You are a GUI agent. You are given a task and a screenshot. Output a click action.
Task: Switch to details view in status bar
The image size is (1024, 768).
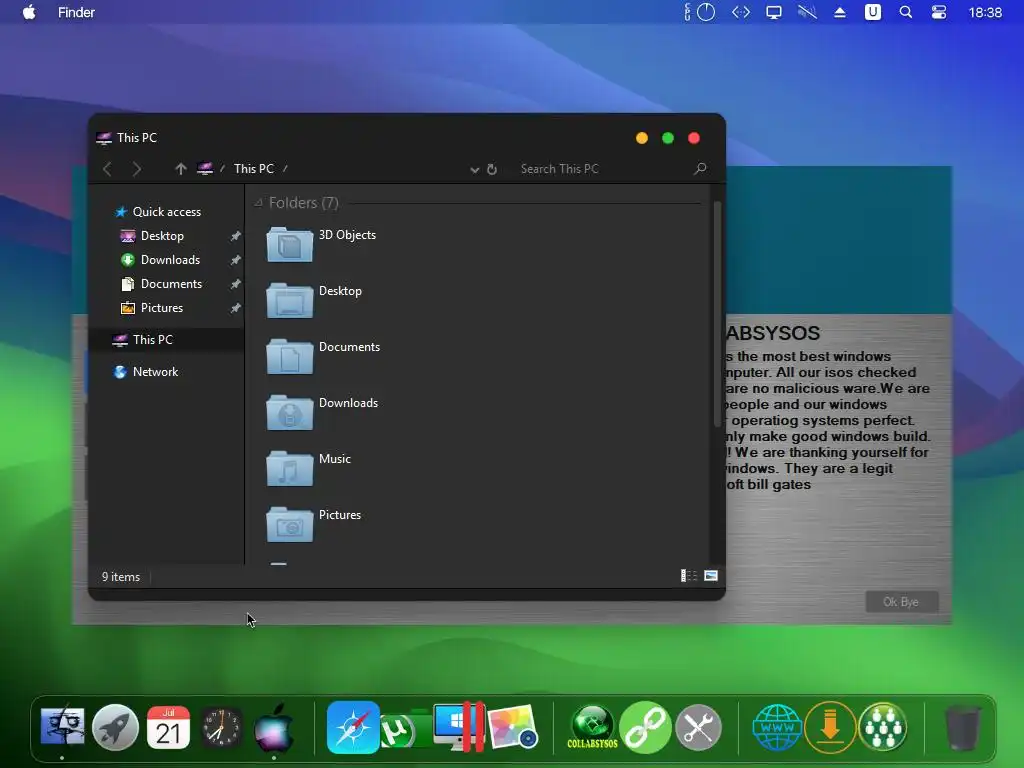pos(689,575)
